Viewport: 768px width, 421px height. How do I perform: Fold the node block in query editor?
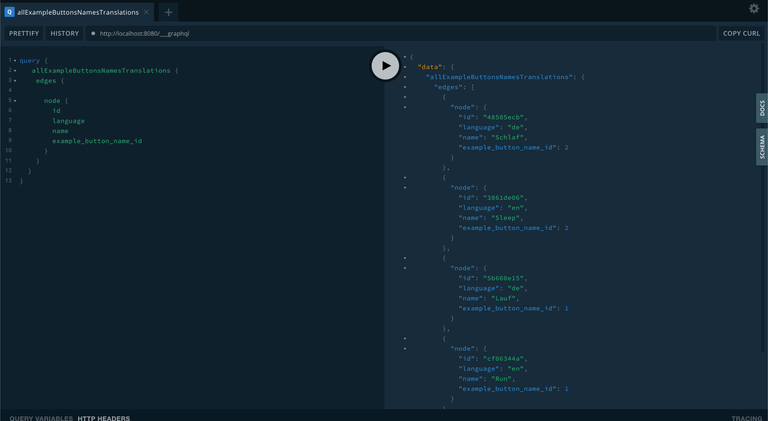tap(15, 101)
